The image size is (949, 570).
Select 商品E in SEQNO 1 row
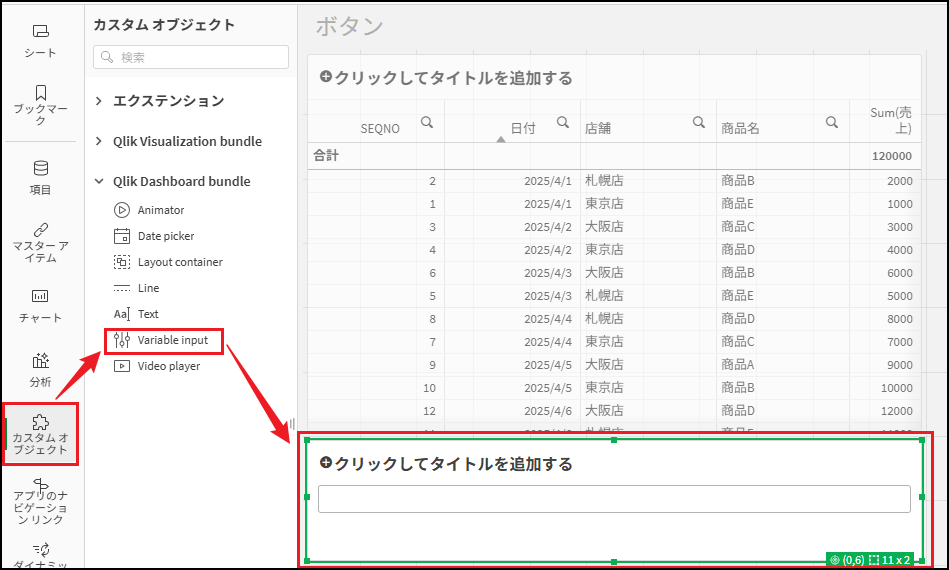tap(738, 204)
